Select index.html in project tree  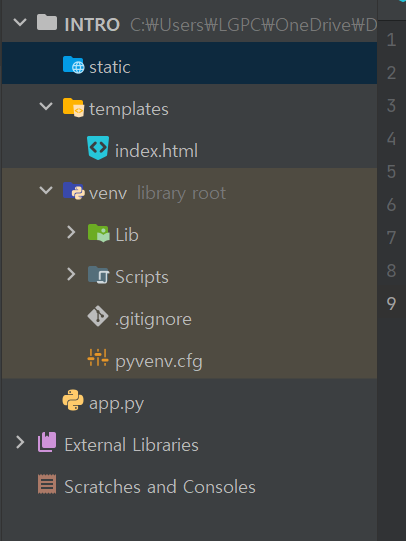point(156,151)
